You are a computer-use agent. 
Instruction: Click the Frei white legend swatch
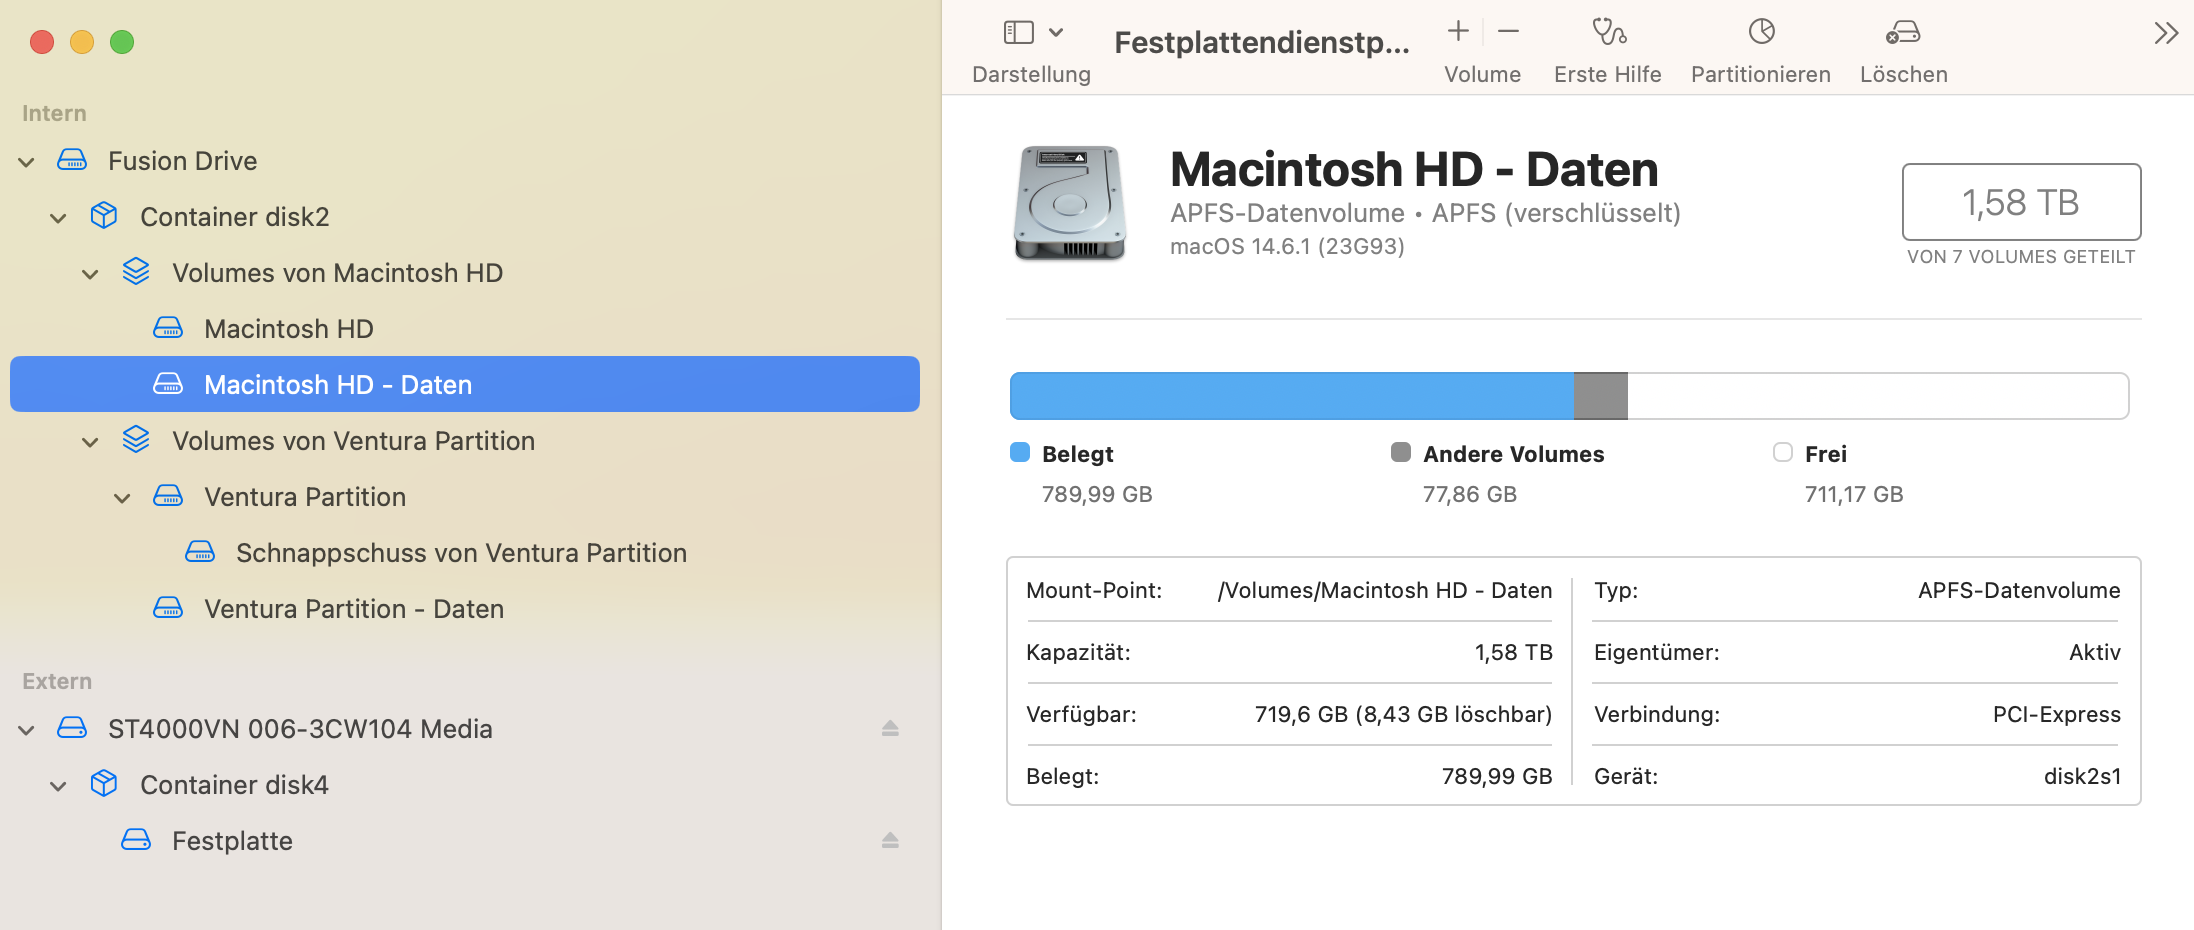click(1783, 452)
